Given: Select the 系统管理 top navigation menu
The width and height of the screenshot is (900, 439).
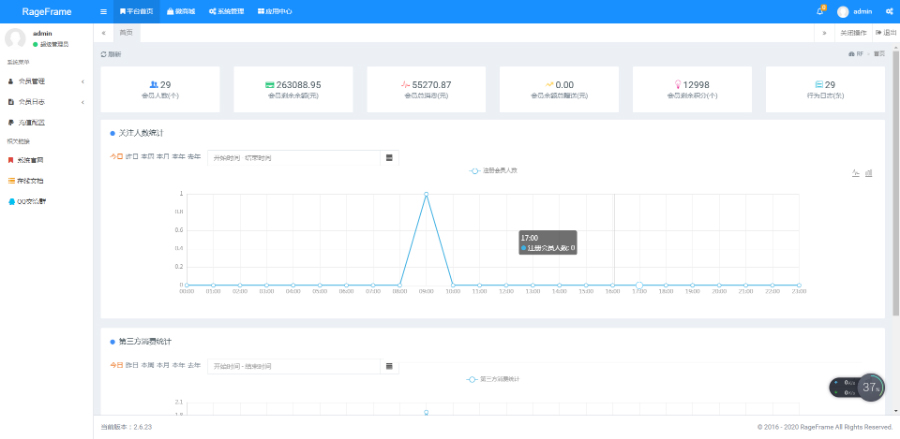Looking at the screenshot, I should (226, 11).
